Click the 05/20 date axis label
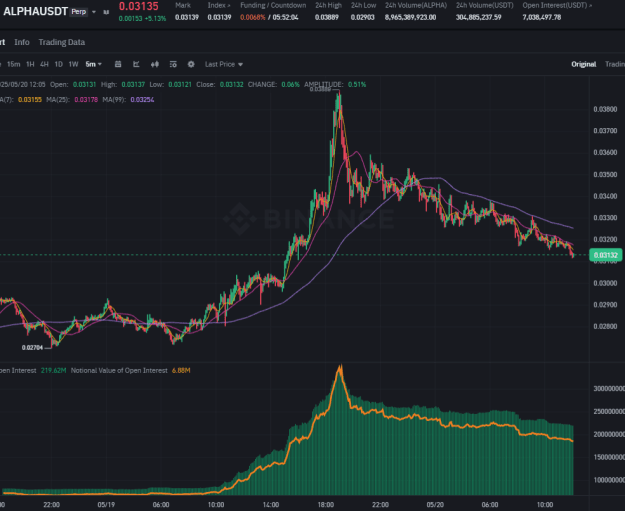625x511 pixels. click(x=435, y=505)
